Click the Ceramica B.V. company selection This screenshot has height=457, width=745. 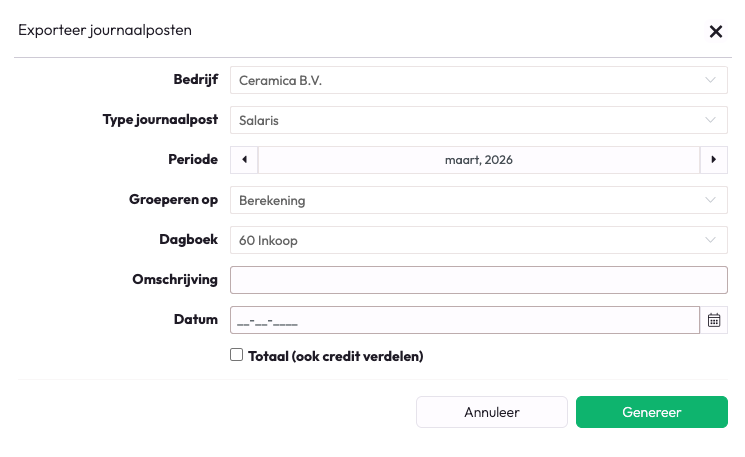pyautogui.click(x=280, y=80)
